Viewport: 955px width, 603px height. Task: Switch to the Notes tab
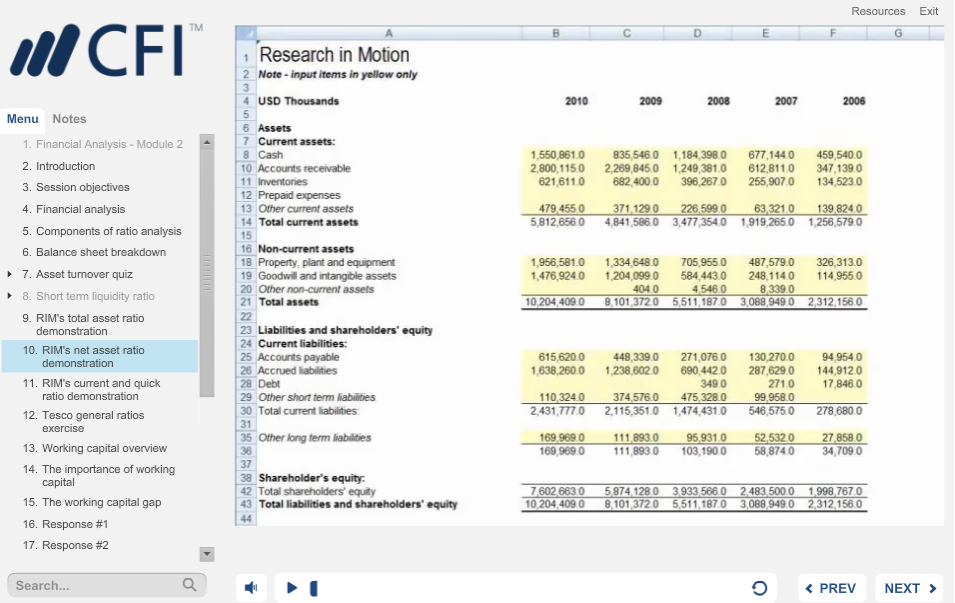click(x=69, y=119)
